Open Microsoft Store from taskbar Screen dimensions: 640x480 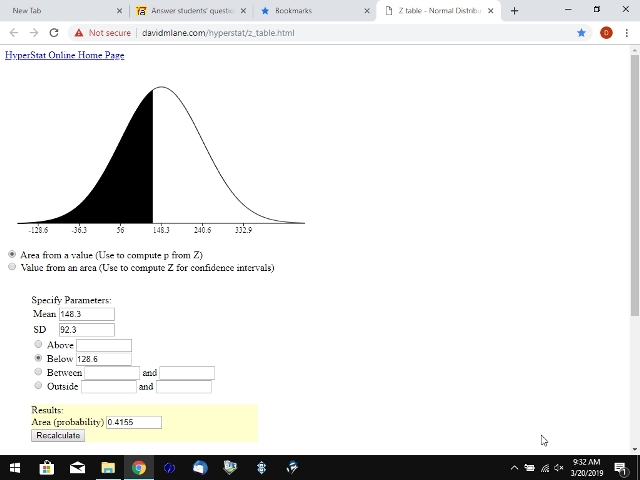47,467
